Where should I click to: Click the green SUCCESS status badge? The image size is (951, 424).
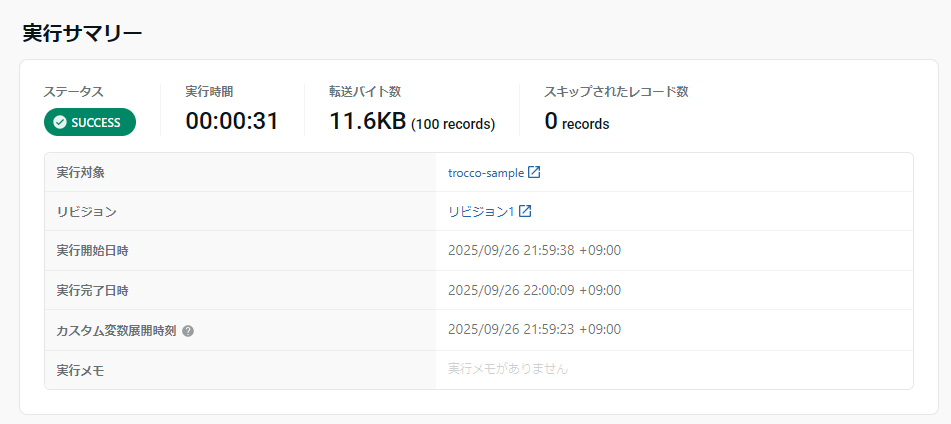(x=89, y=122)
